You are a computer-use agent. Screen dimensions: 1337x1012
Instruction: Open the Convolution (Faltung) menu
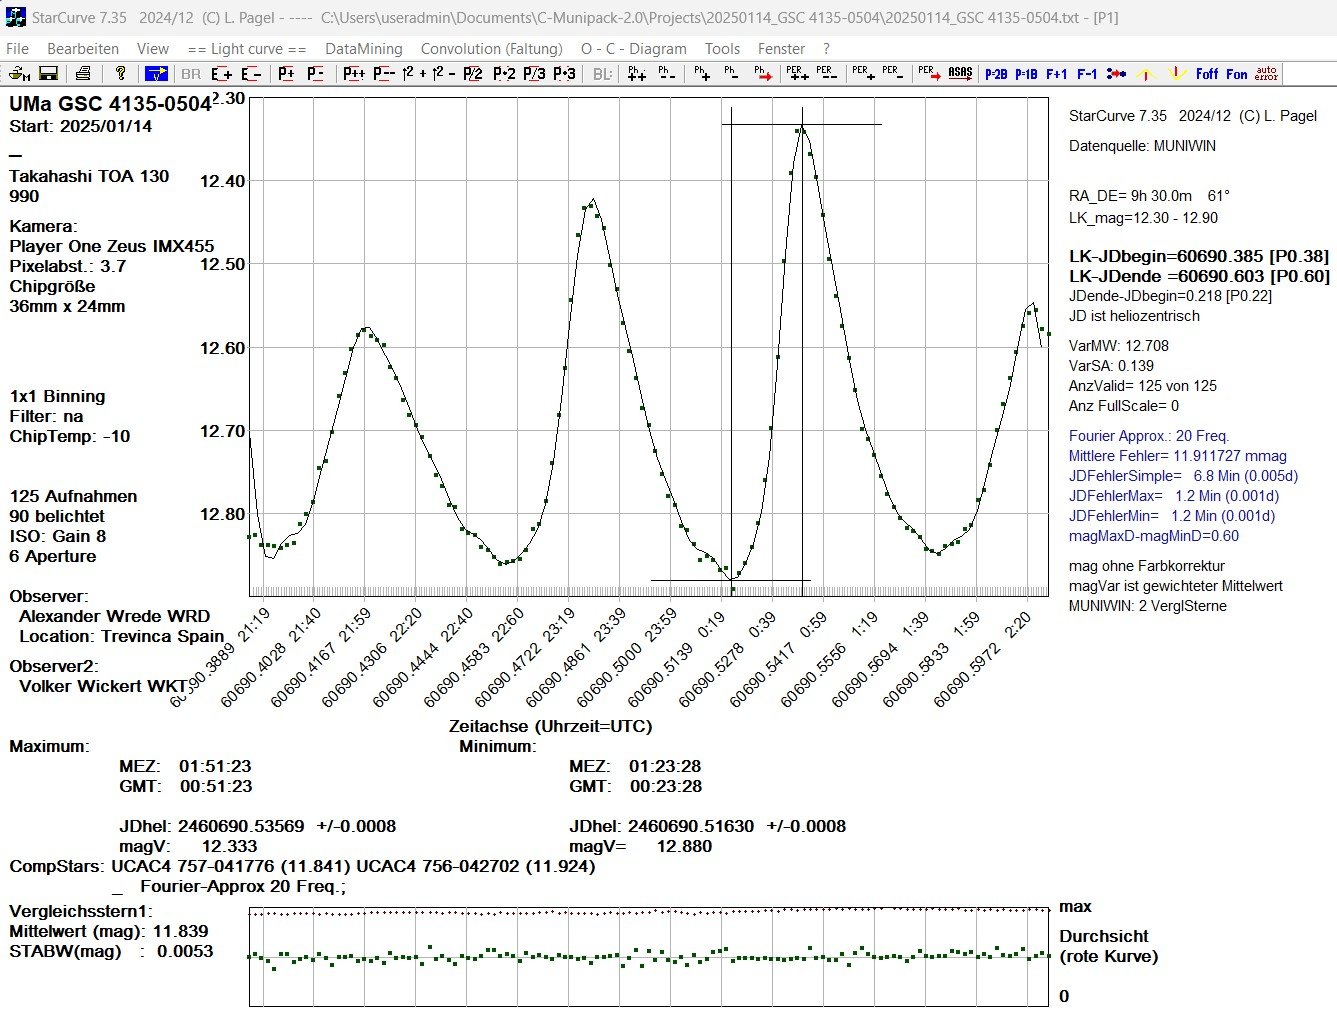[492, 48]
